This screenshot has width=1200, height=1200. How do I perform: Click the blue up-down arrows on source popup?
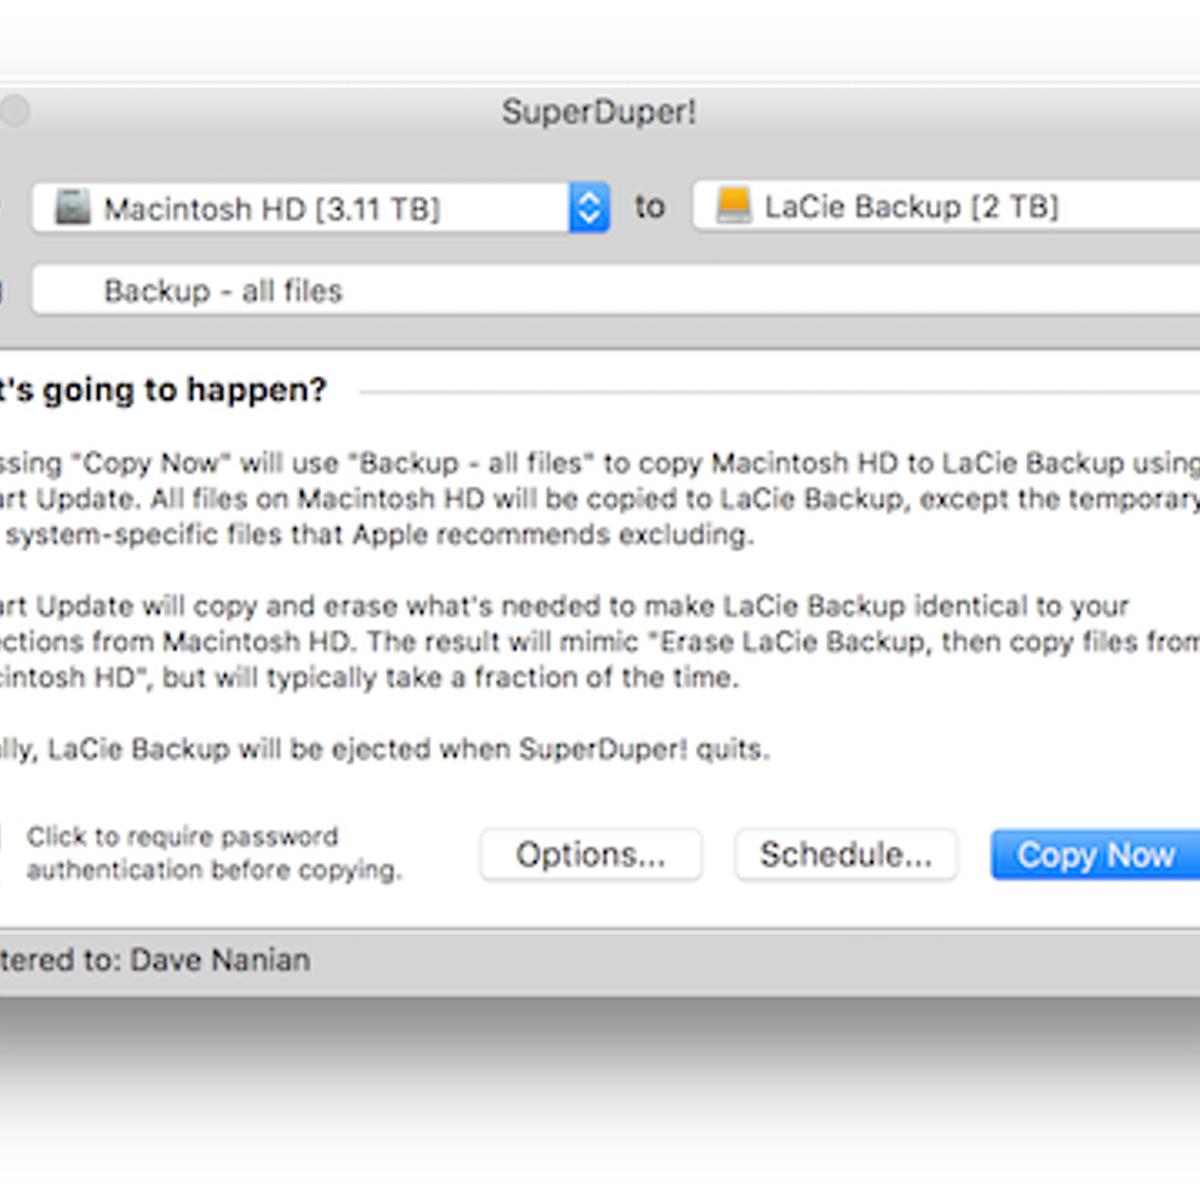coord(589,208)
